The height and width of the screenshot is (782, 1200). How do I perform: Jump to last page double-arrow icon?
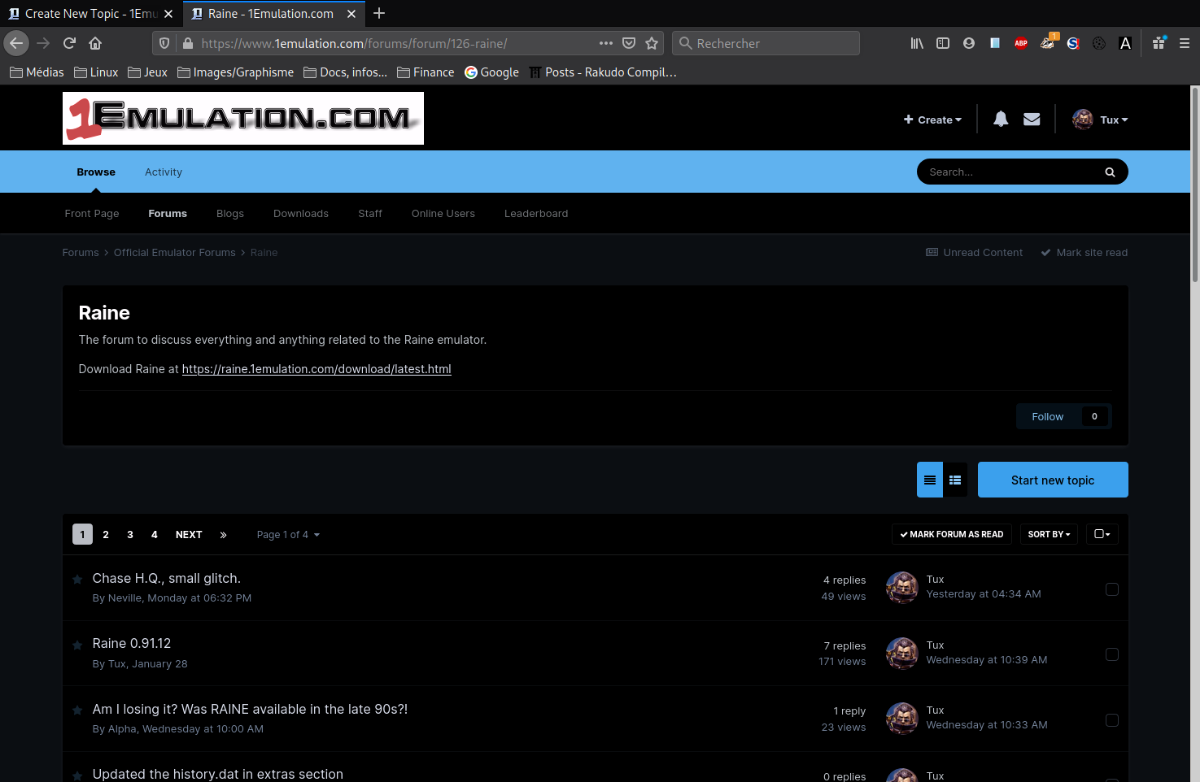click(223, 535)
